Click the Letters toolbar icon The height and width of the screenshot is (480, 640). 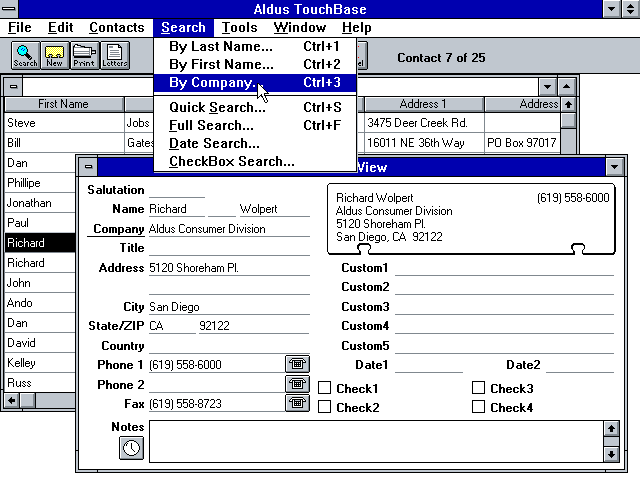[115, 56]
